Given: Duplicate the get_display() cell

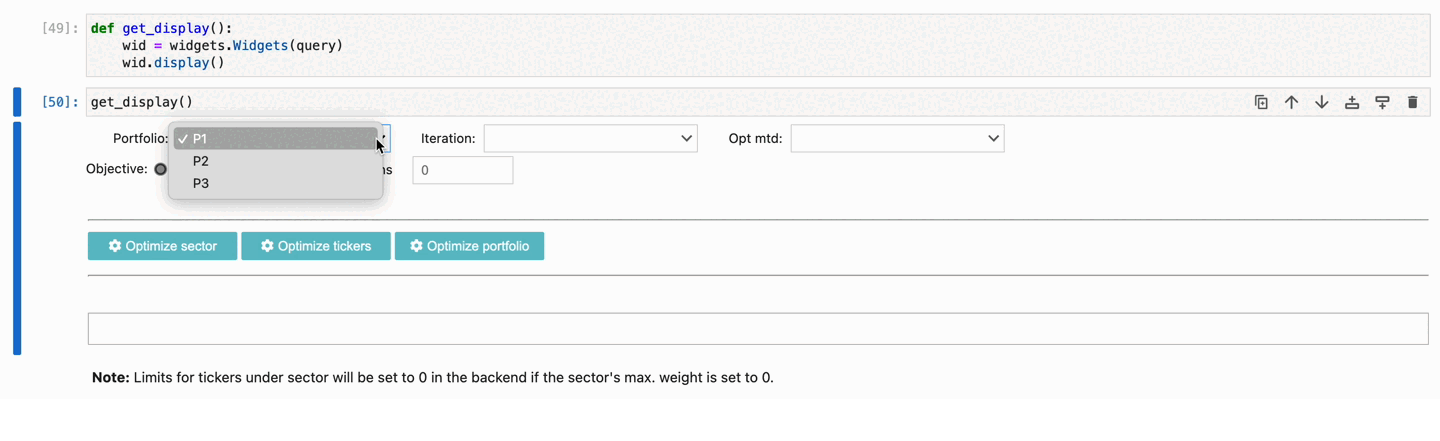Looking at the screenshot, I should 1261,102.
